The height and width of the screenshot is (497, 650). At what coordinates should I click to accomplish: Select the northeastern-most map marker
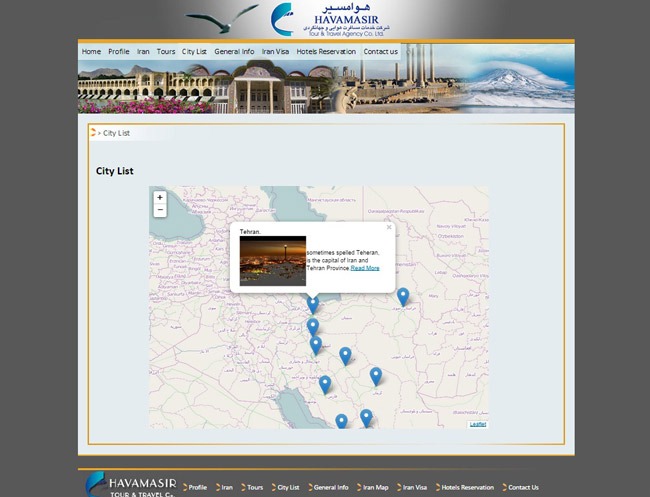click(x=403, y=296)
